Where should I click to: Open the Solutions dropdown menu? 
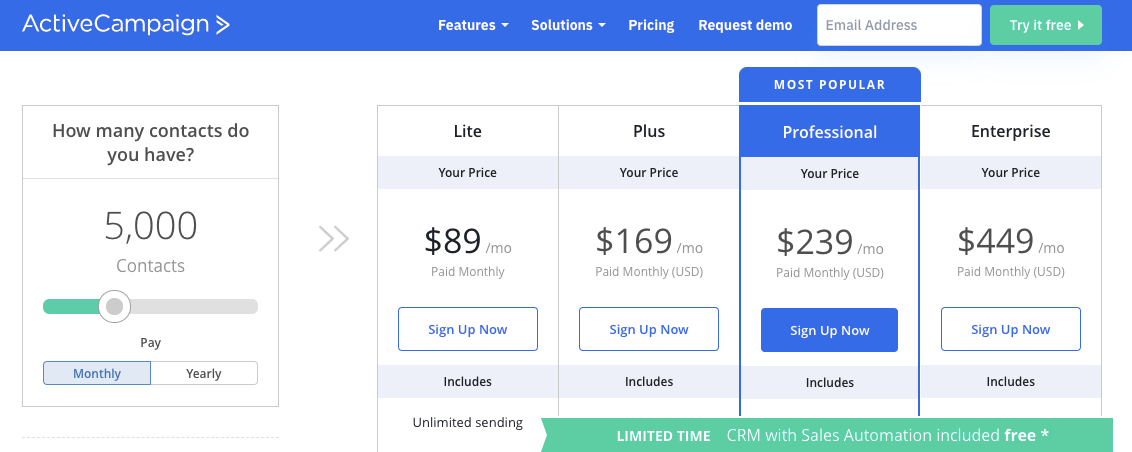click(x=568, y=25)
